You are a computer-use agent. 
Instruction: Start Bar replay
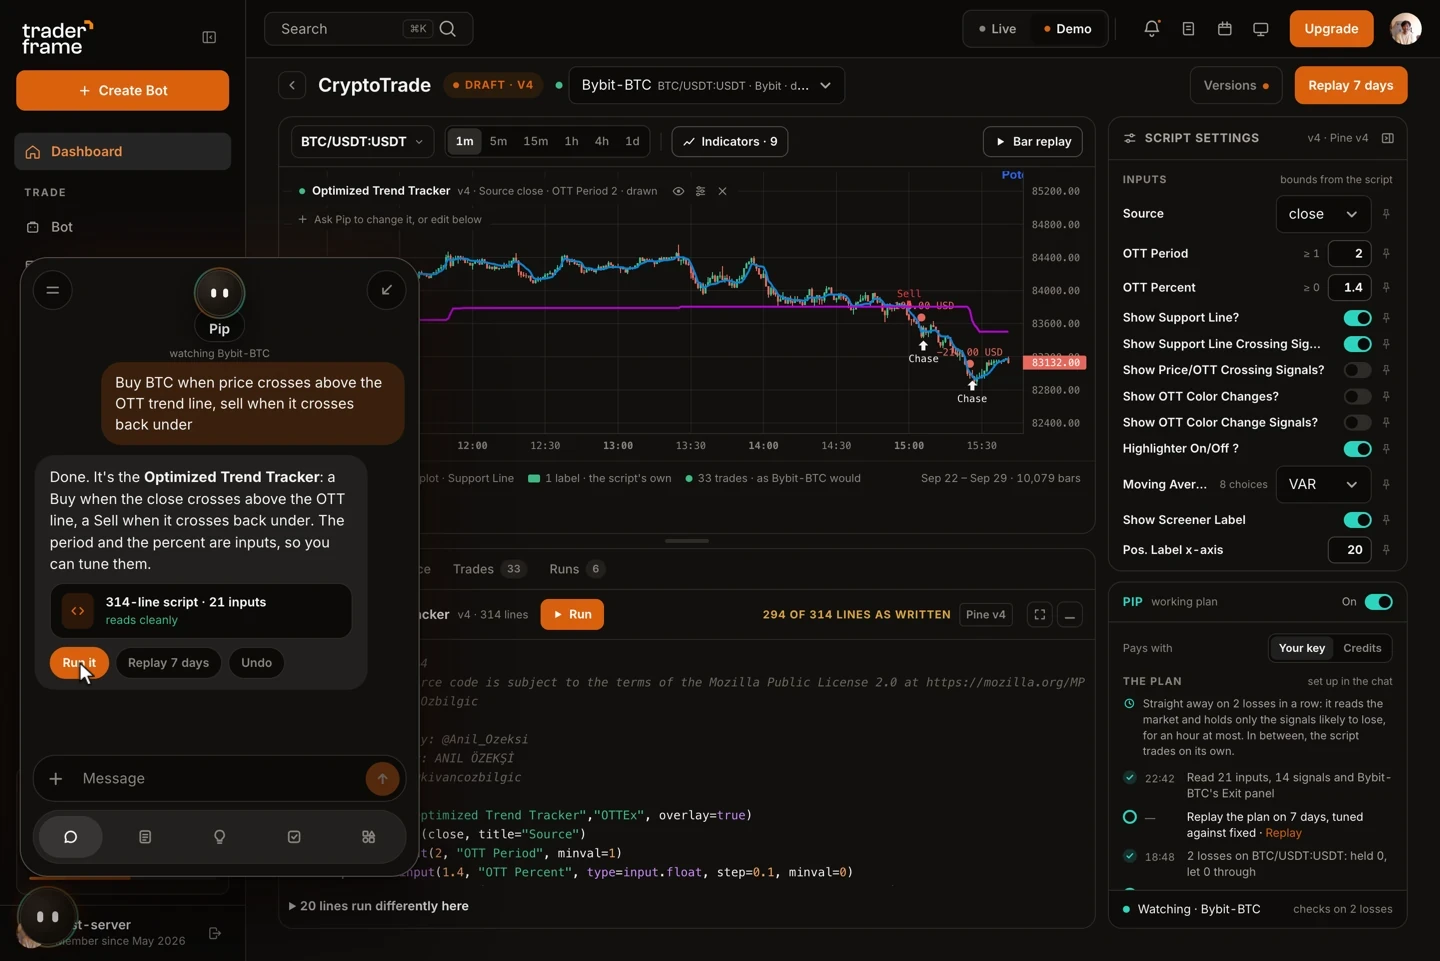click(x=1034, y=142)
